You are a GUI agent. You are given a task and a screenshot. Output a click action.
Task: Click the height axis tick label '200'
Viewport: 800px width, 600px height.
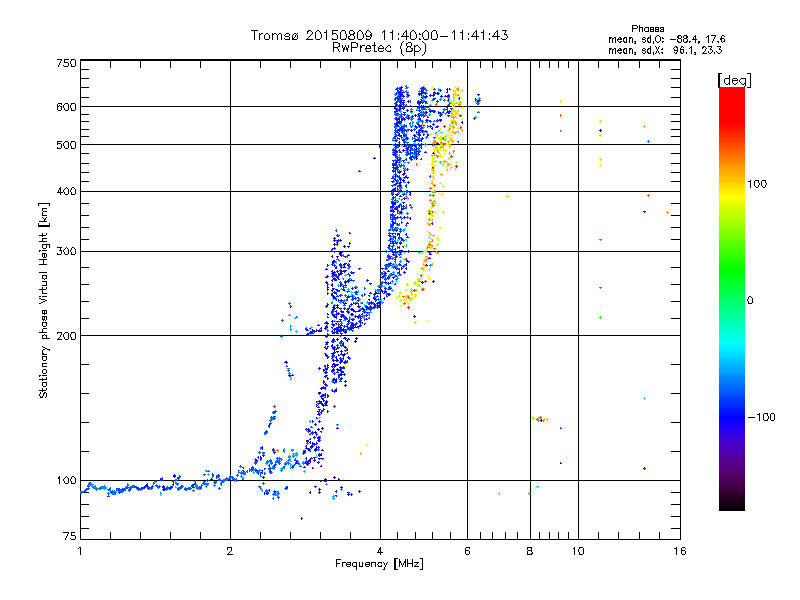[x=66, y=336]
